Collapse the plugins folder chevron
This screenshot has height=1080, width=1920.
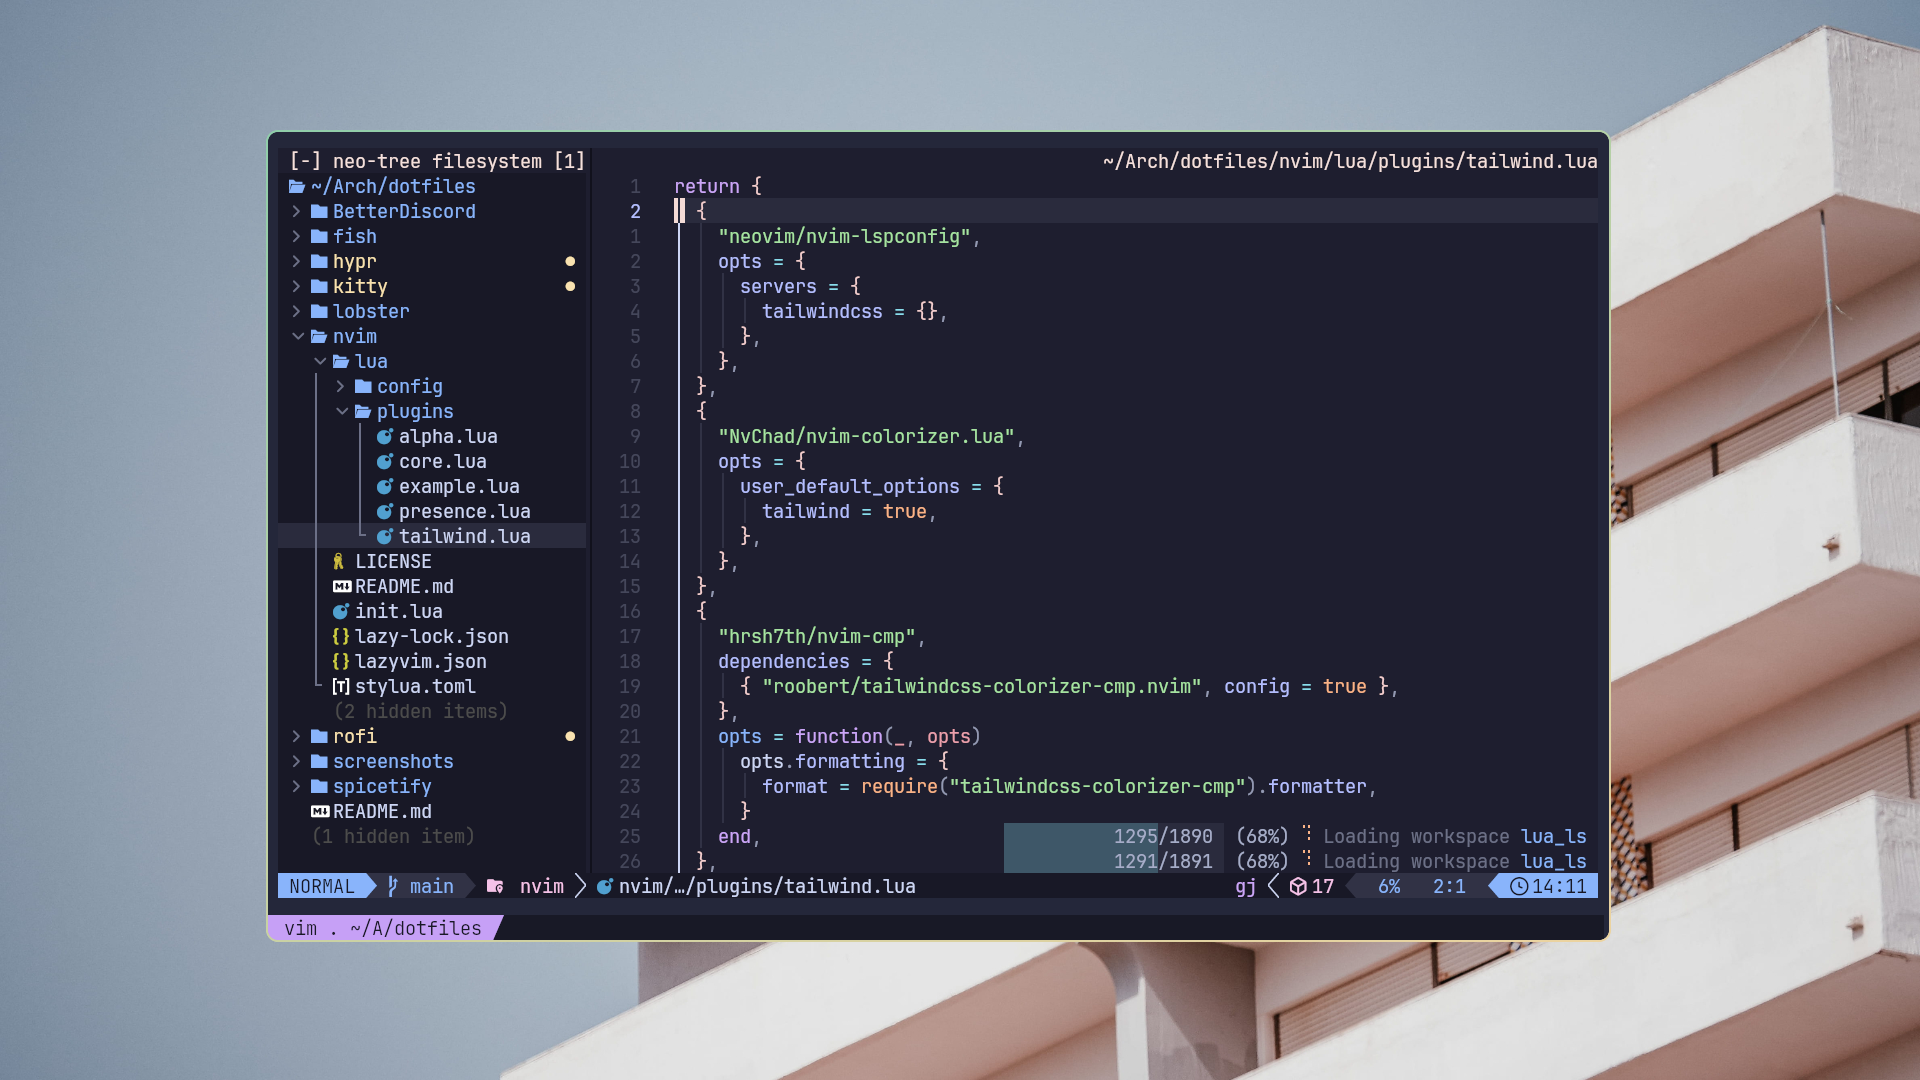click(342, 412)
